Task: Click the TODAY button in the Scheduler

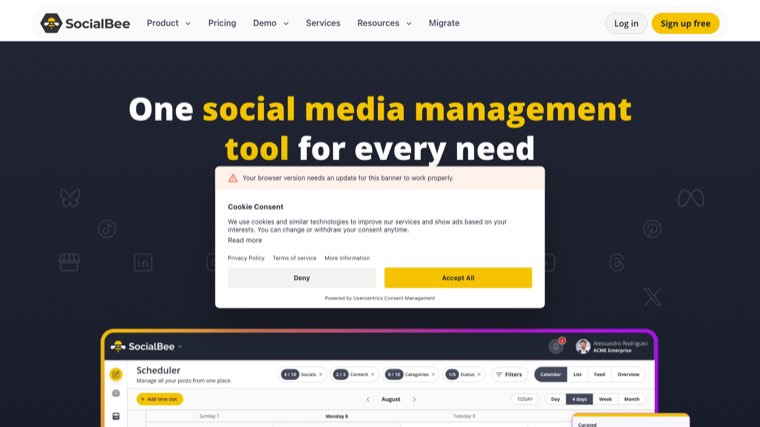Action: click(x=525, y=399)
